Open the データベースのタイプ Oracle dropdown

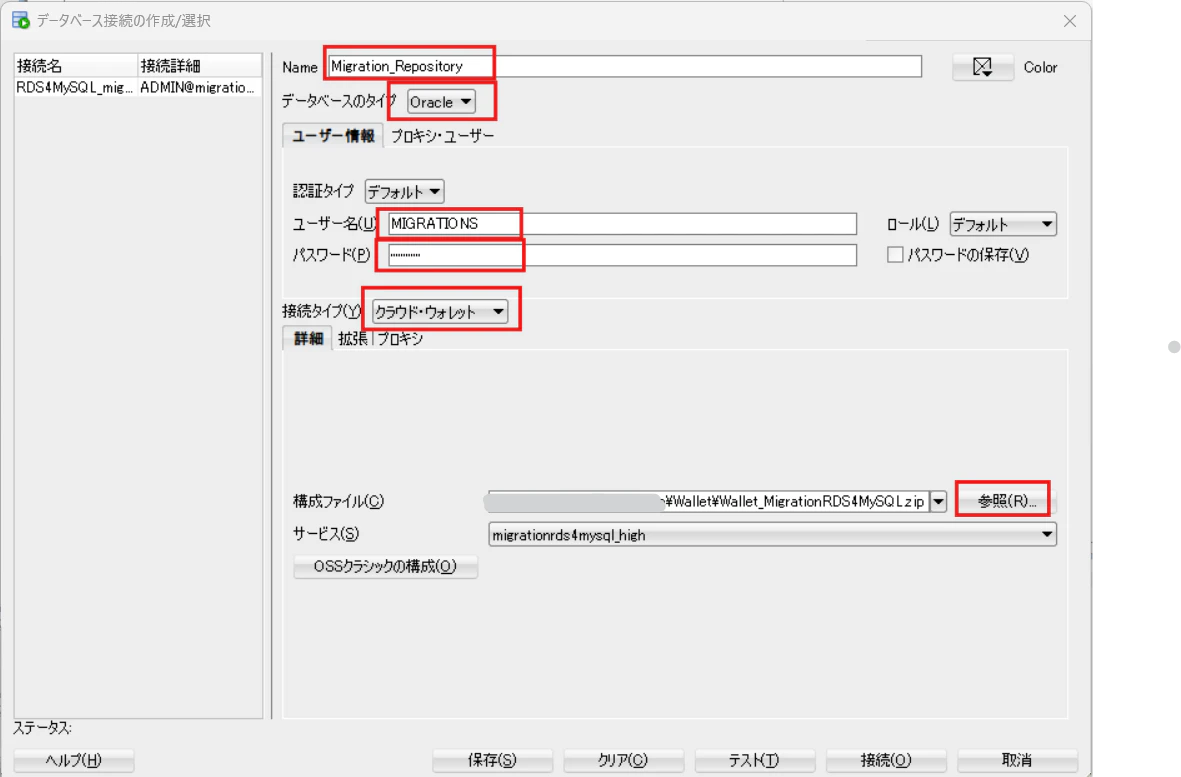(x=441, y=102)
